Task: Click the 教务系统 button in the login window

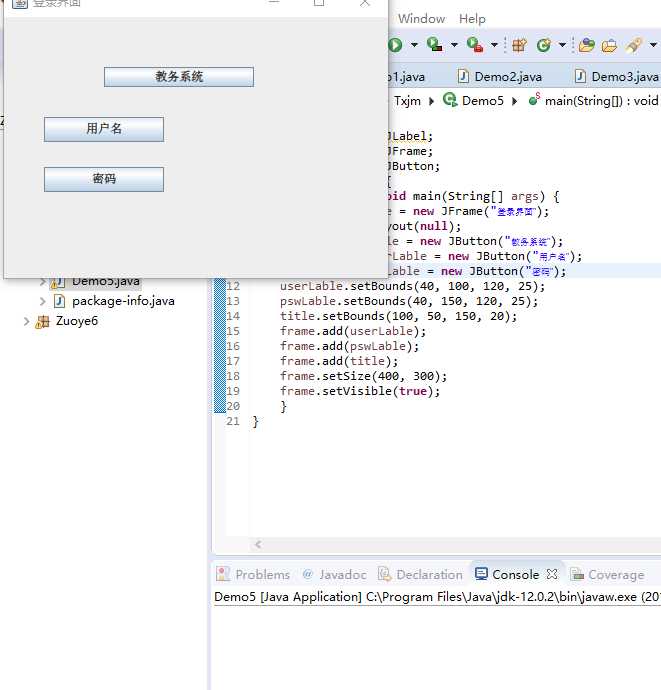Action: pos(179,77)
